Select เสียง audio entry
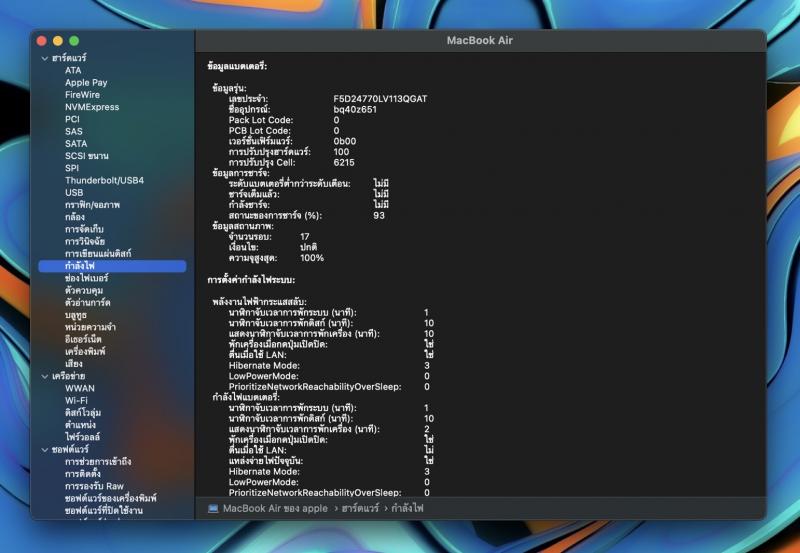 coord(73,364)
